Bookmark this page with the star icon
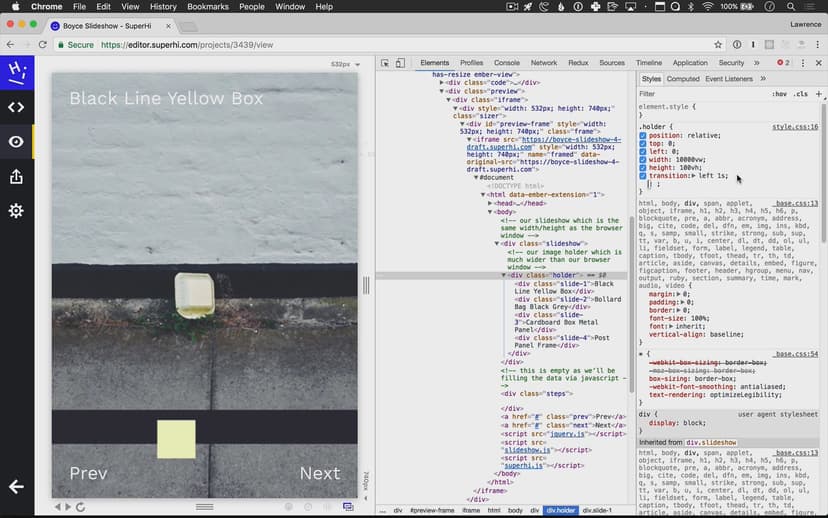Screen dimensions: 828x518 [718, 45]
